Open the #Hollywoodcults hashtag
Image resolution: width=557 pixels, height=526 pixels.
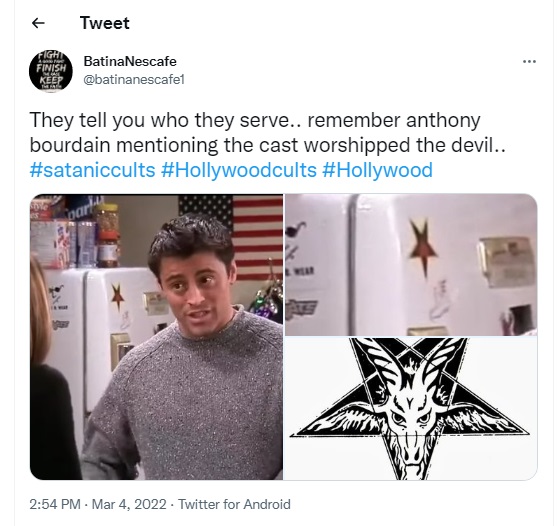point(238,170)
